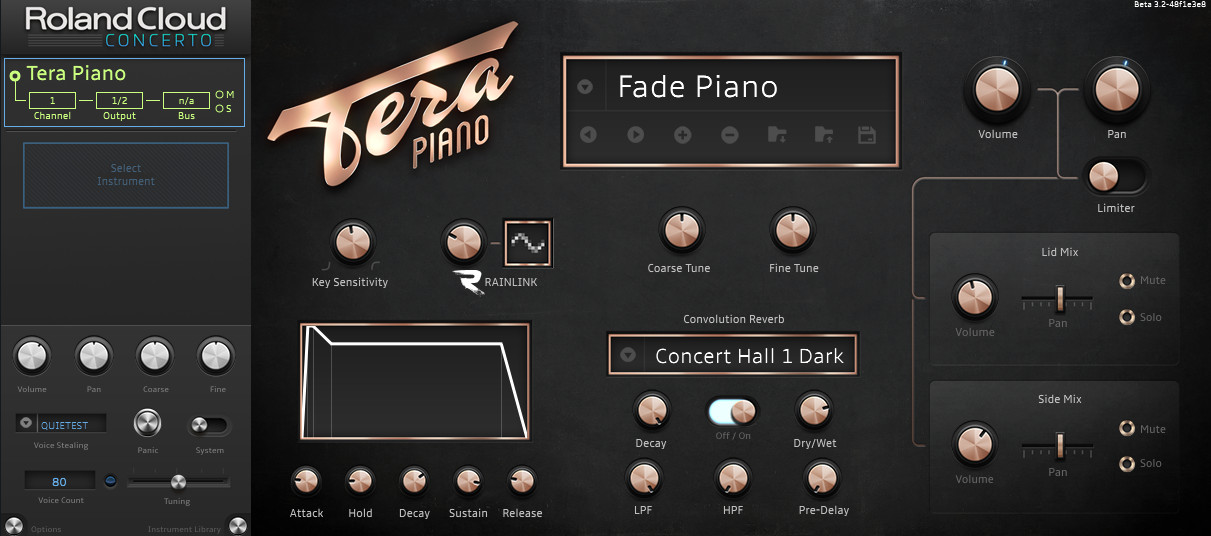Solo the Side Mix
The height and width of the screenshot is (536, 1211).
pyautogui.click(x=1127, y=464)
